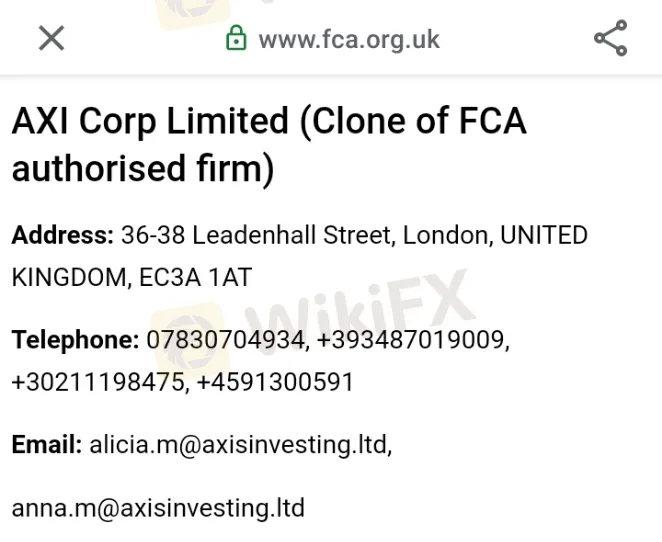Click the bold Email label
Screen dimensions: 662x542
pos(47,444)
